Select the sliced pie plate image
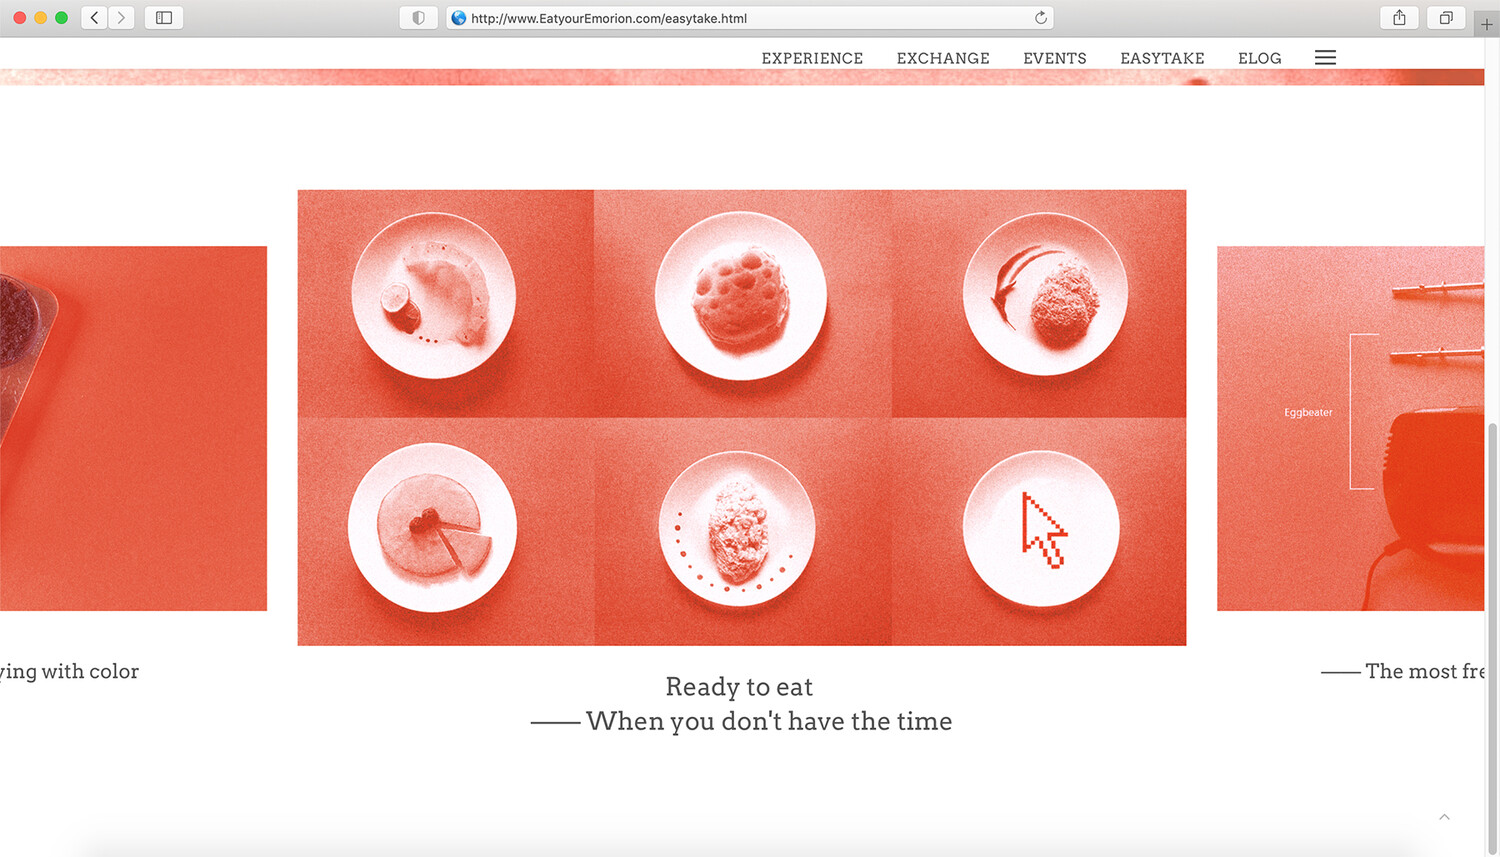The image size is (1500, 857). [x=432, y=527]
